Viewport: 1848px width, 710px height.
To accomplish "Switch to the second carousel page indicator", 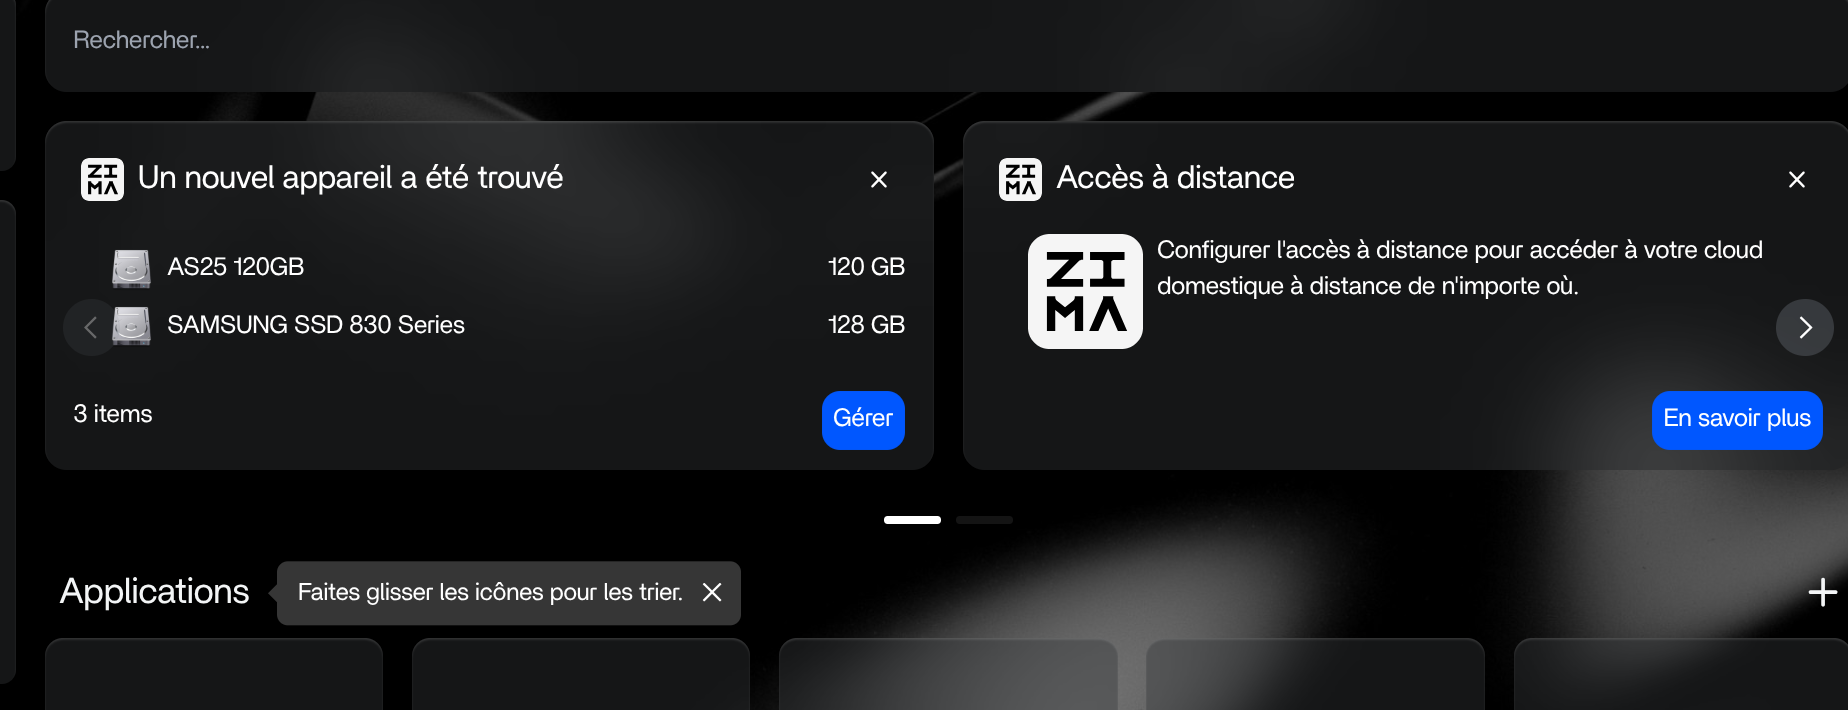I will click(984, 520).
